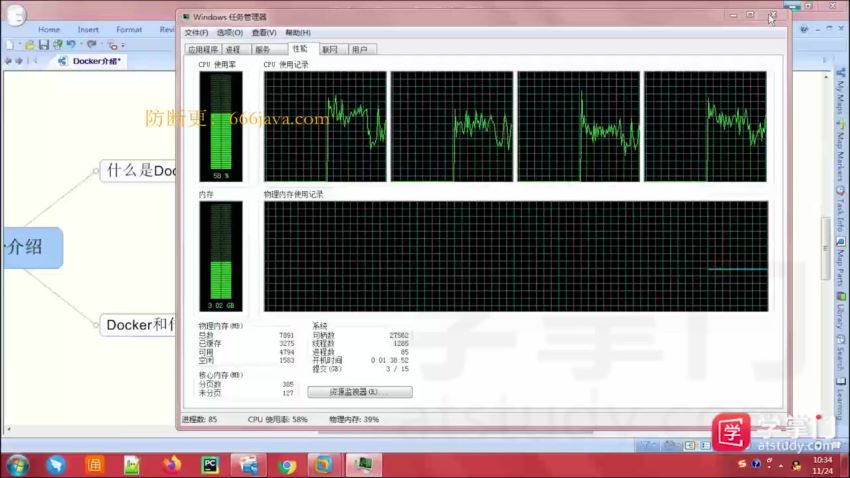The height and width of the screenshot is (478, 850).
Task: Open the green notepad app in the taskbar
Action: [x=132, y=465]
